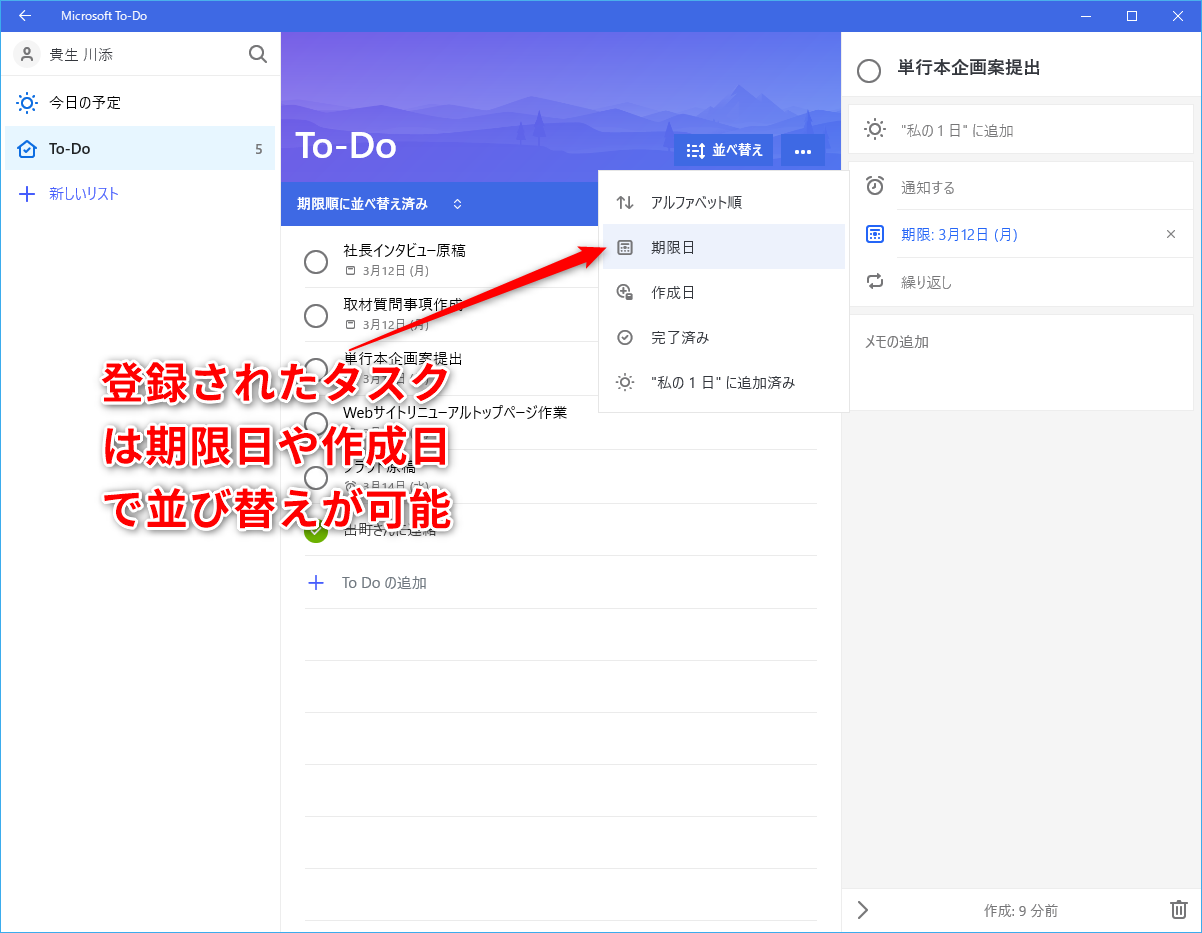Screen dimensions: 1202x933
Task: Toggle sort direction beside 期限順に並べ替え済み
Action: tap(458, 204)
